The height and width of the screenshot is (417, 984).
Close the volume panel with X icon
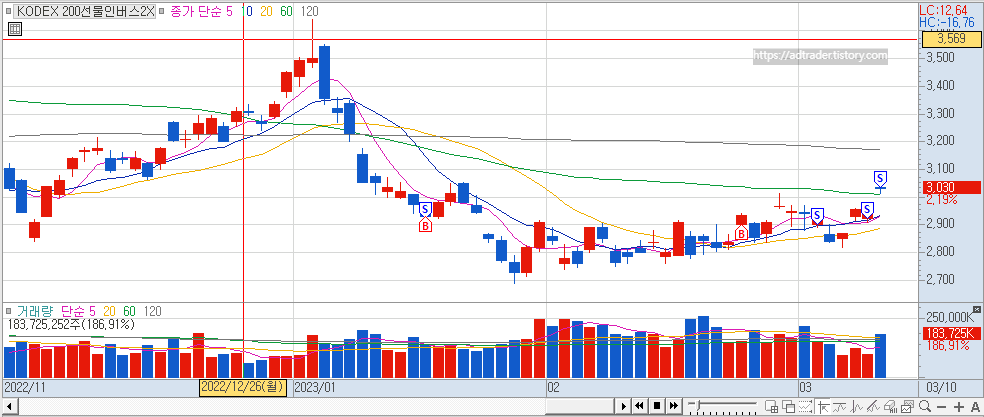click(976, 310)
